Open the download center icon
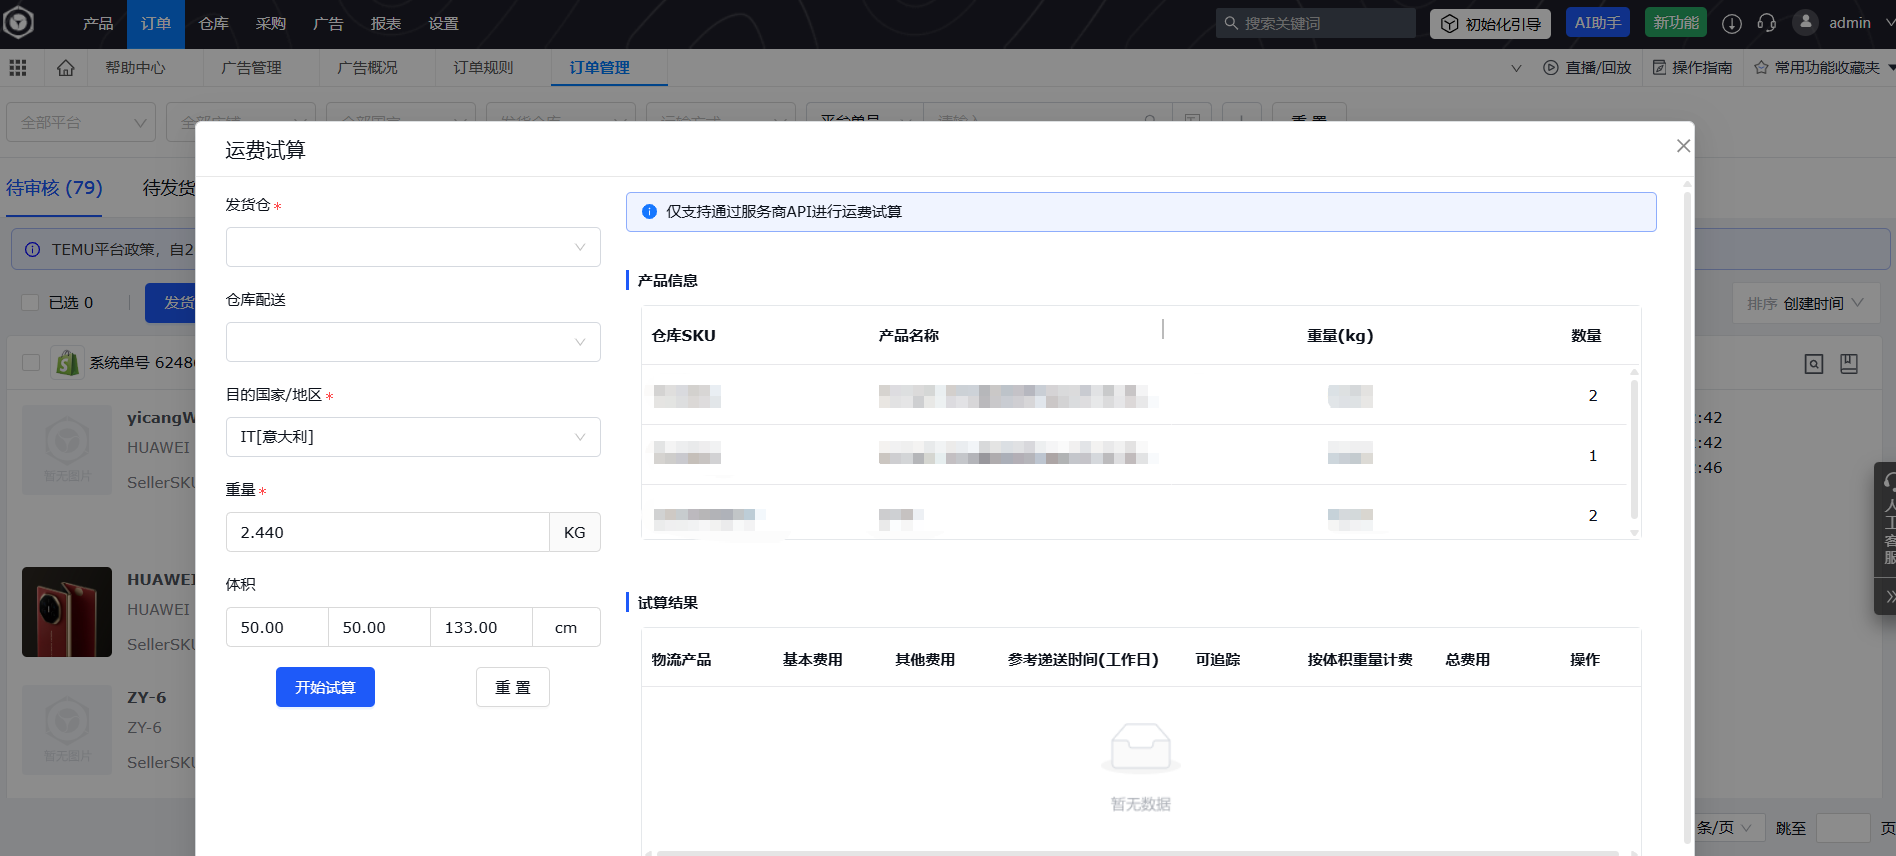 coord(1732,23)
